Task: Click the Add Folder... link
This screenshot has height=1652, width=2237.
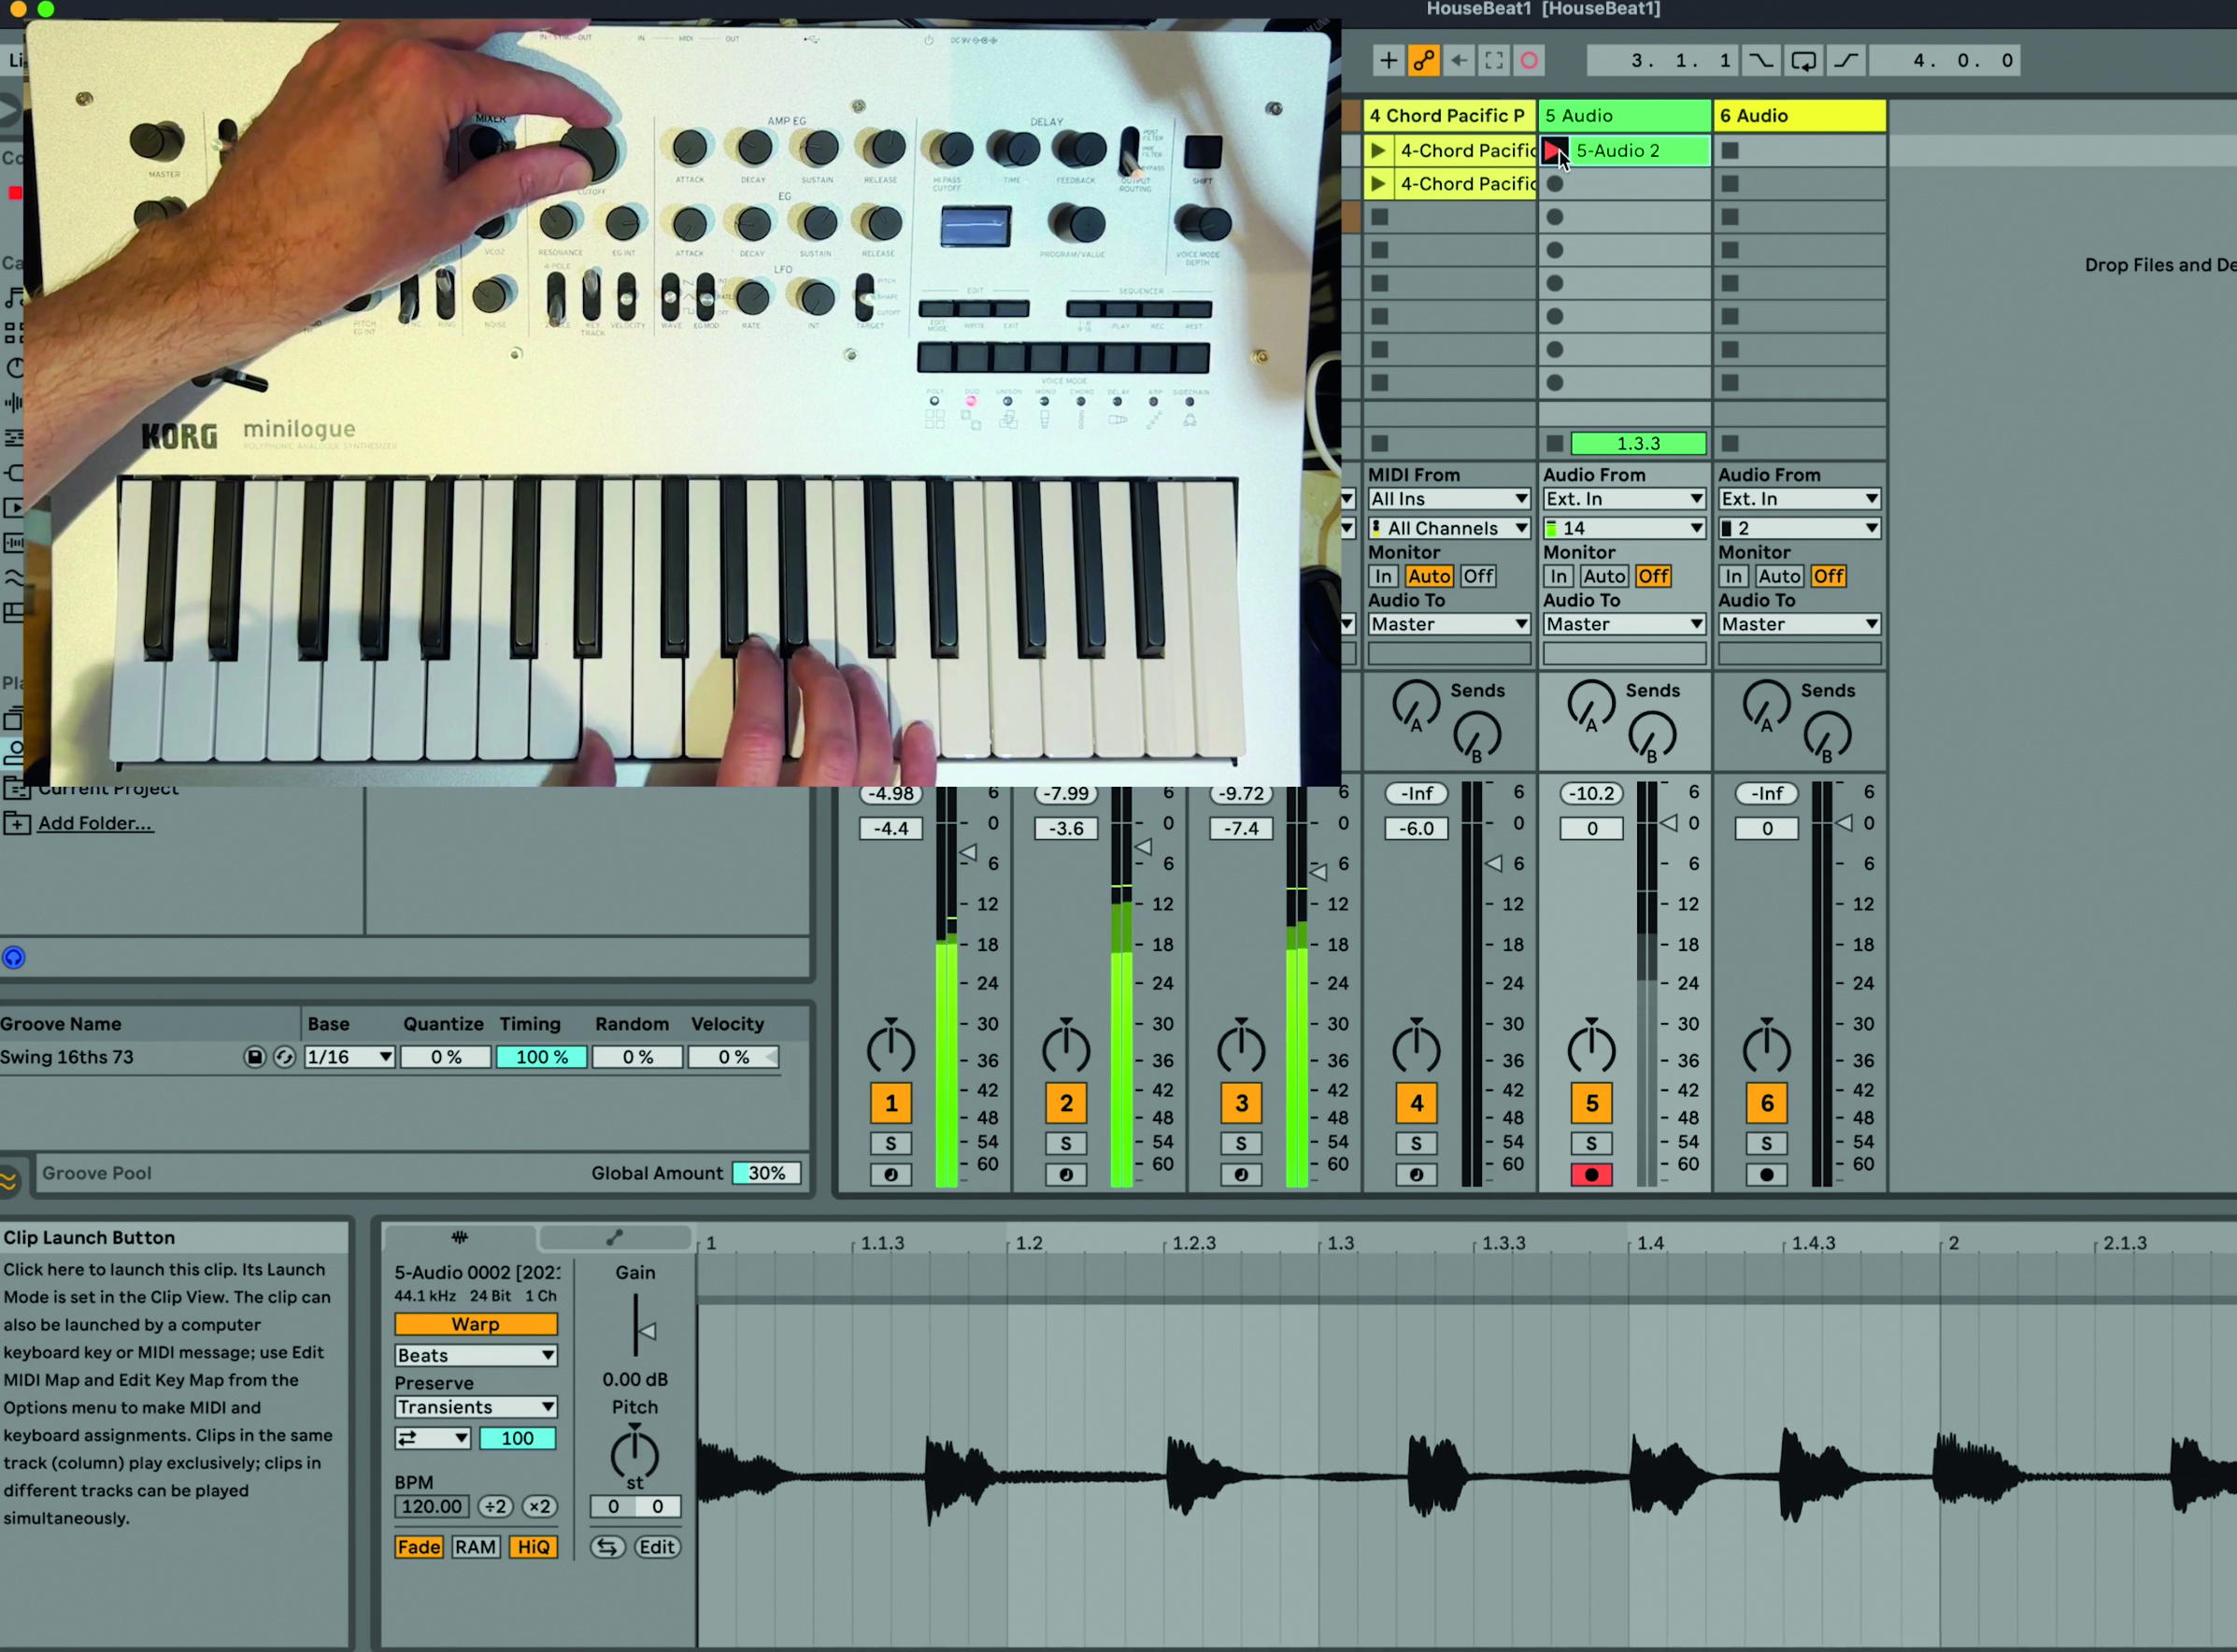Action: 95,824
